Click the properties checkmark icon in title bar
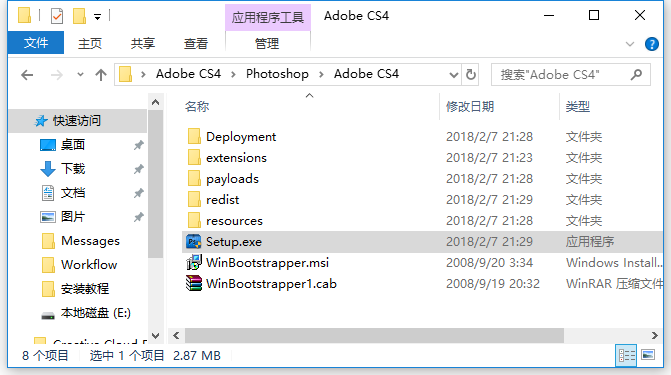 click(x=57, y=16)
